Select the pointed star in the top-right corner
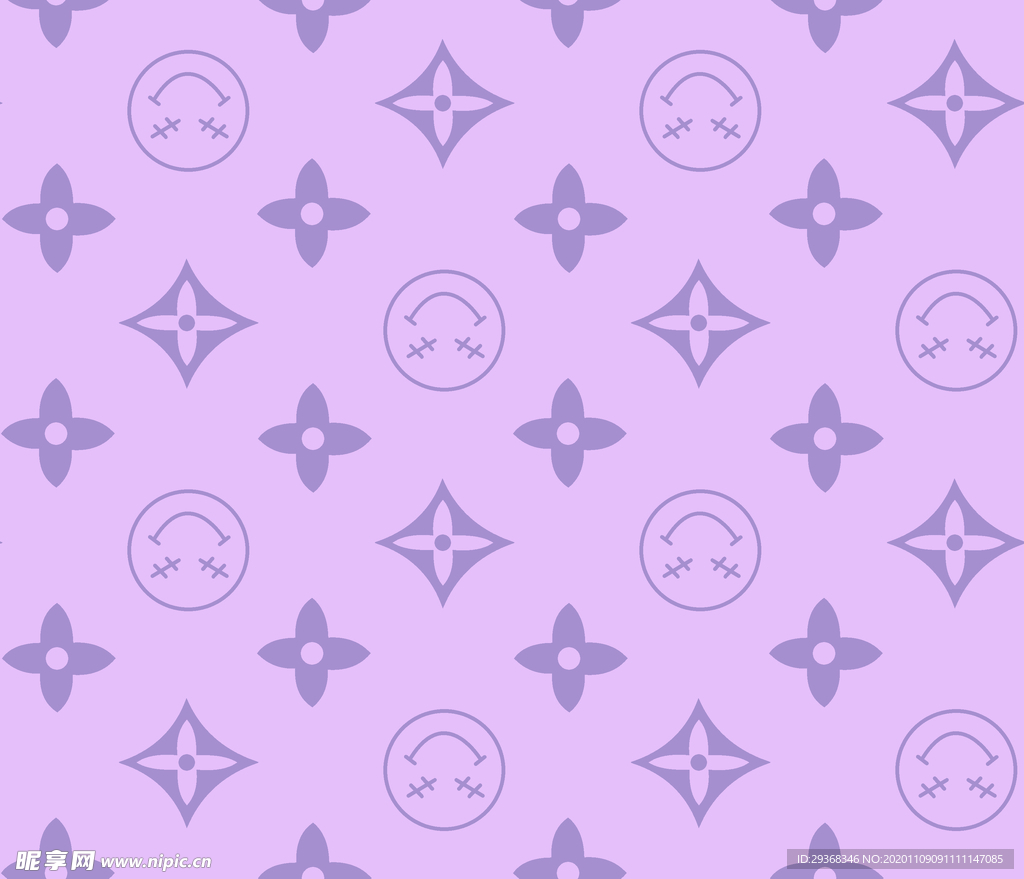Image resolution: width=1024 pixels, height=879 pixels. [955, 103]
